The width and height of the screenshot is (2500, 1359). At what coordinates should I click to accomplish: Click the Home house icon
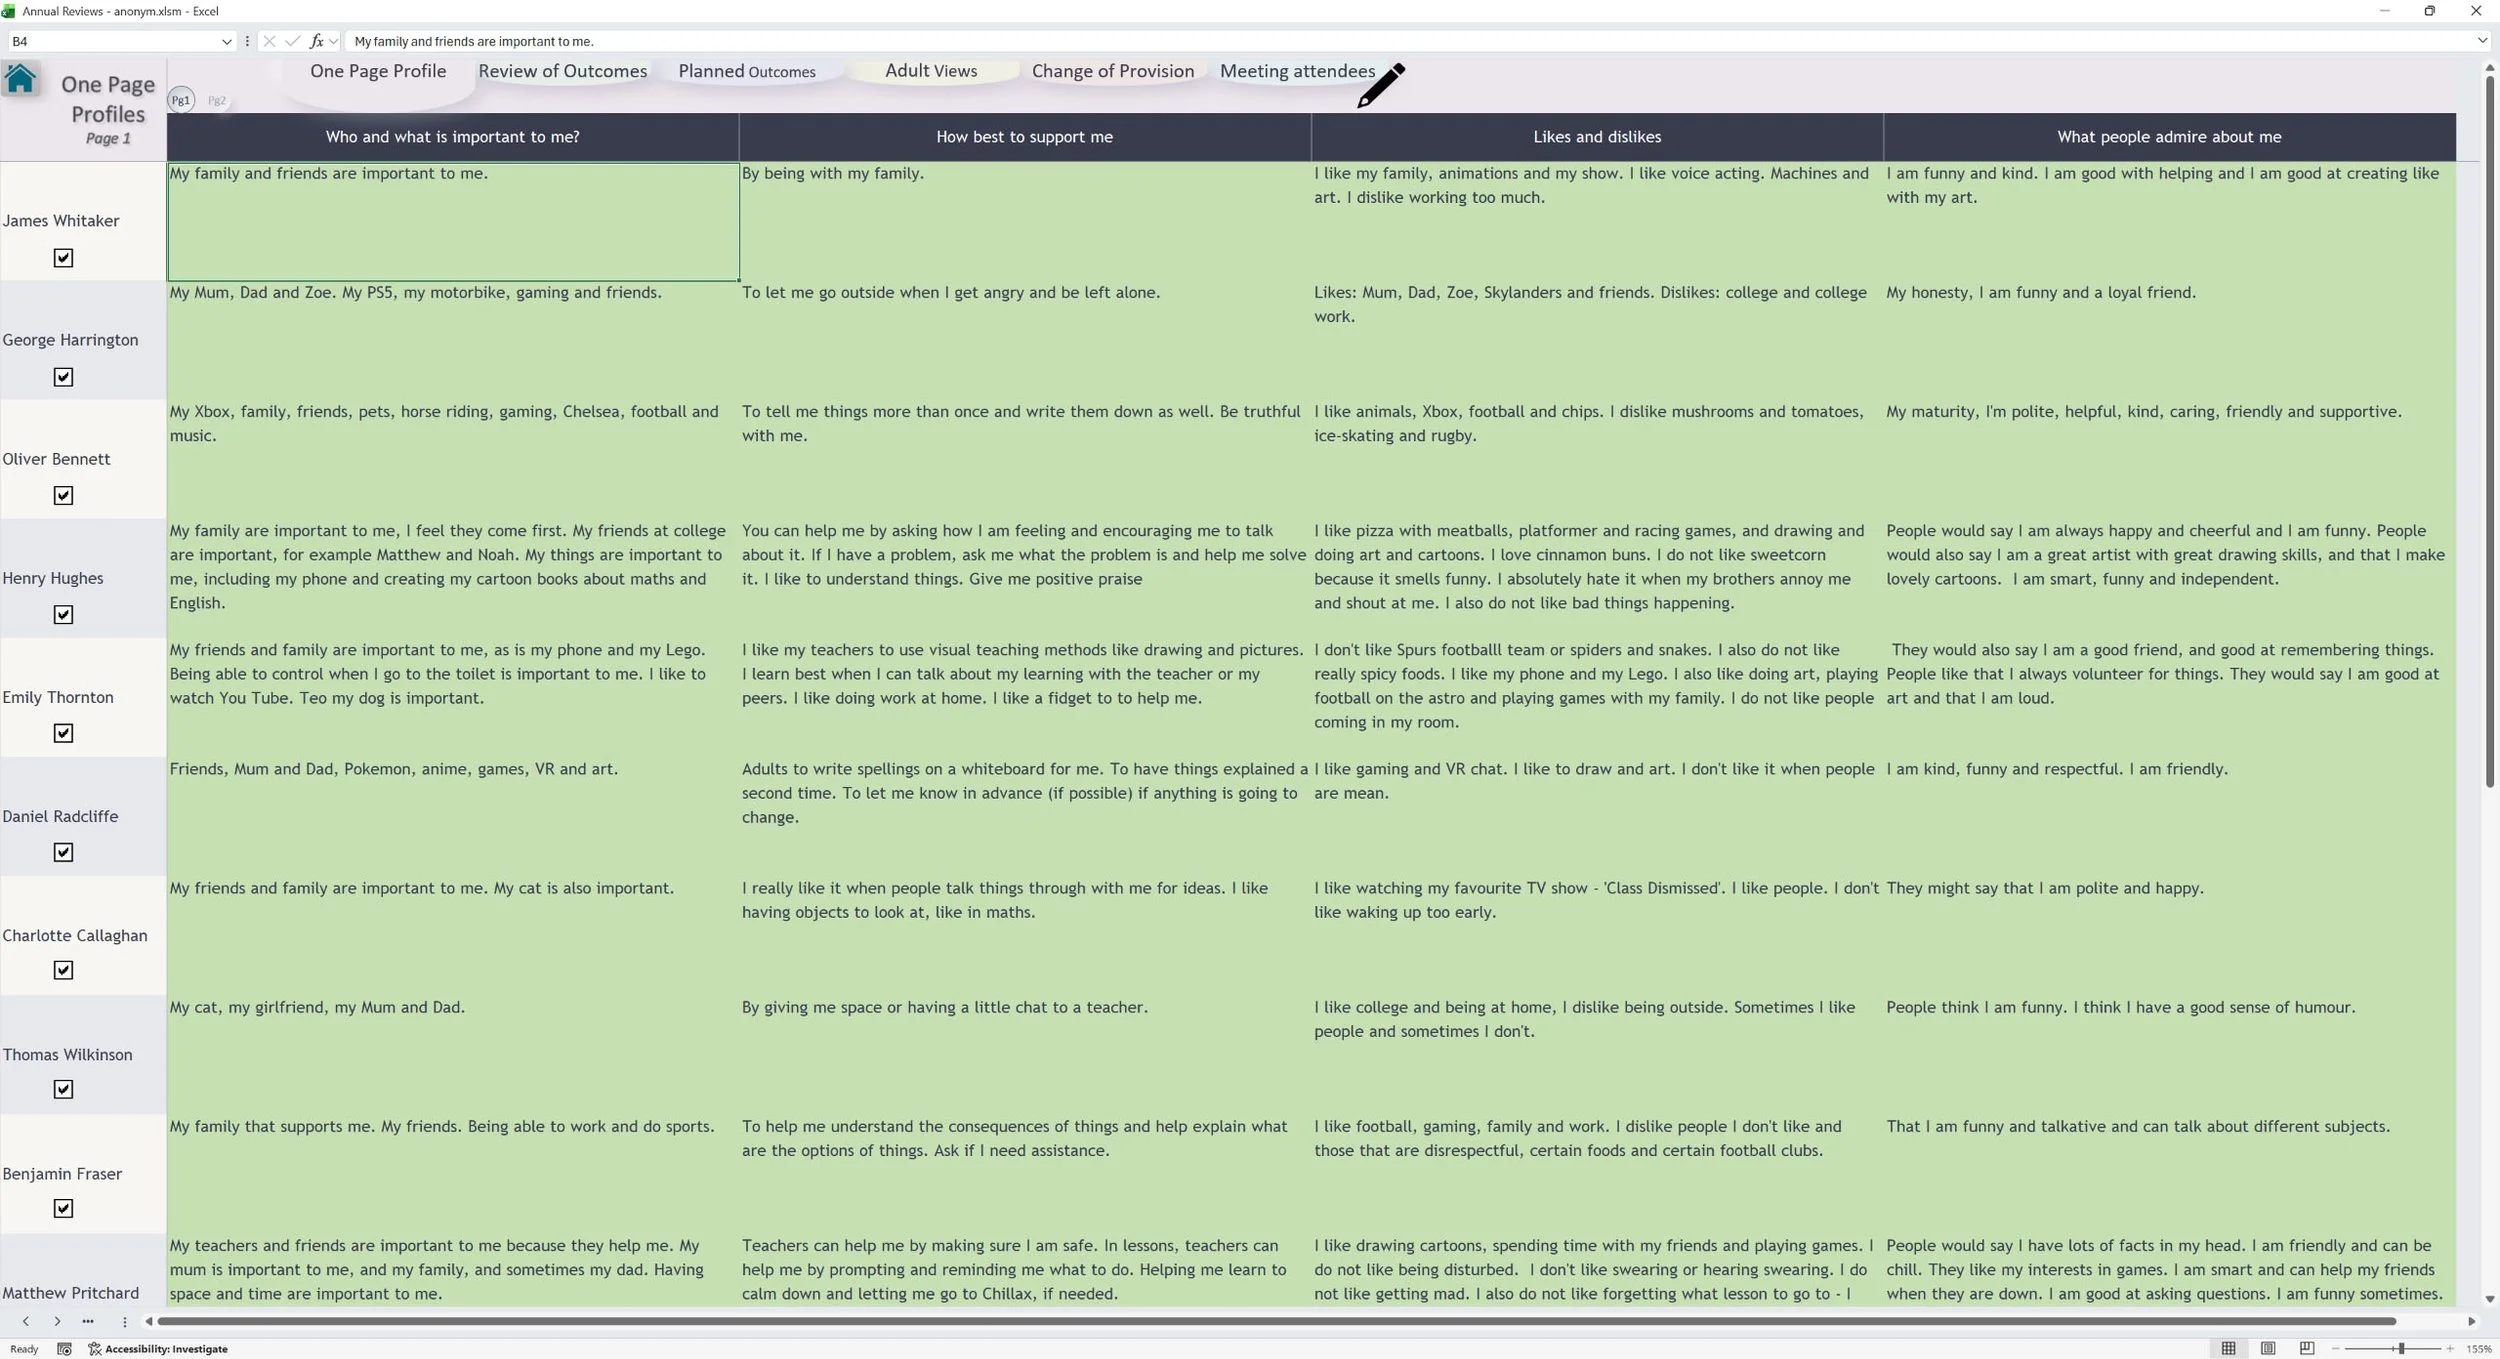point(20,78)
